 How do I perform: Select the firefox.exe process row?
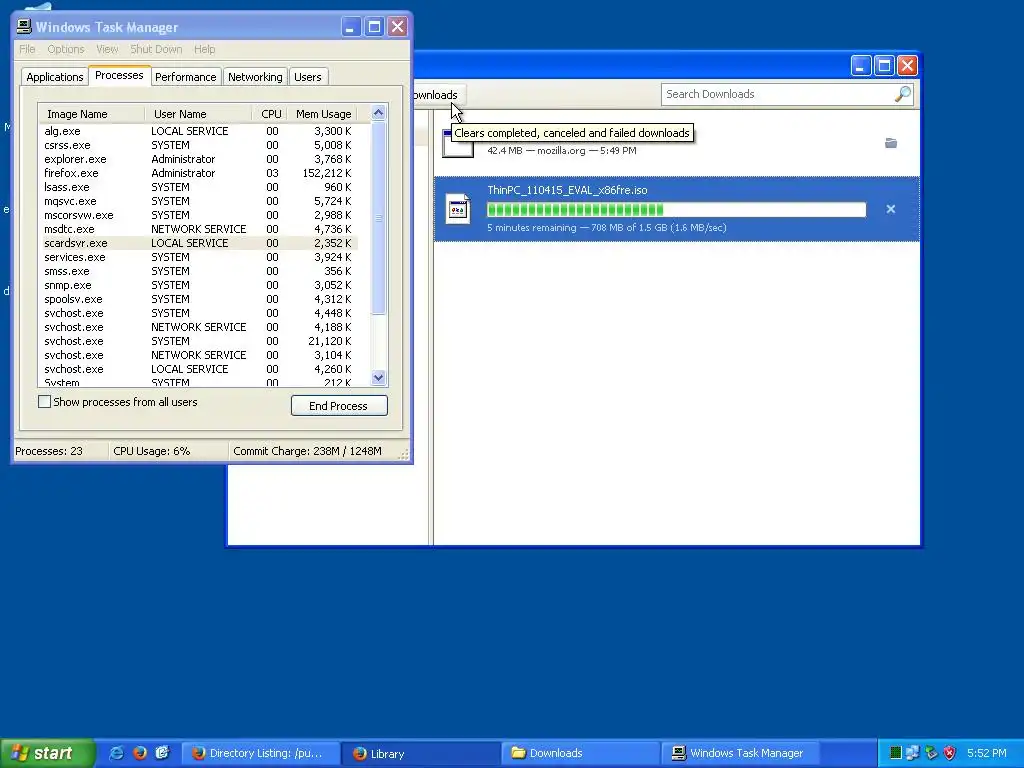coord(199,173)
